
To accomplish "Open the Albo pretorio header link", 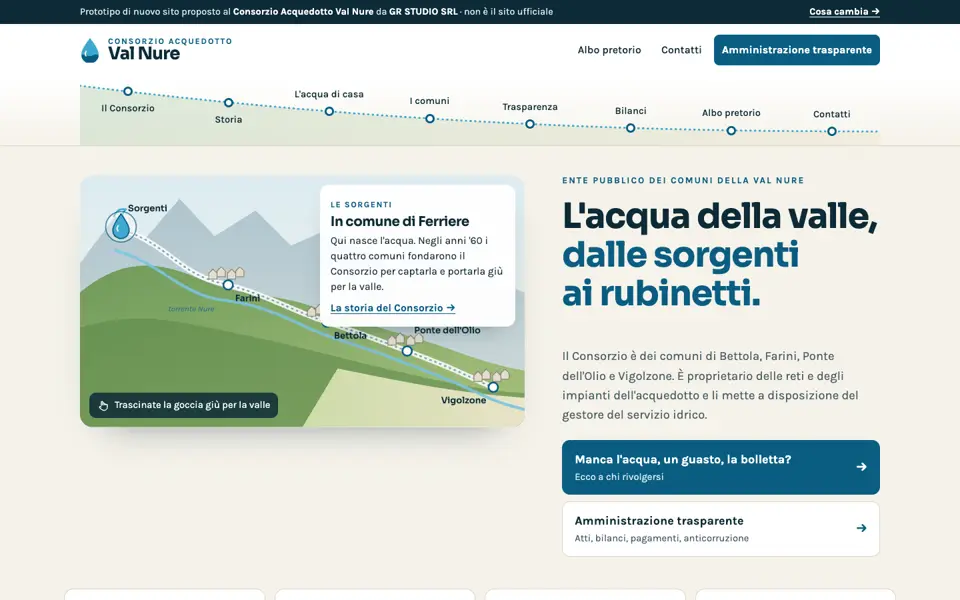I will pyautogui.click(x=609, y=50).
